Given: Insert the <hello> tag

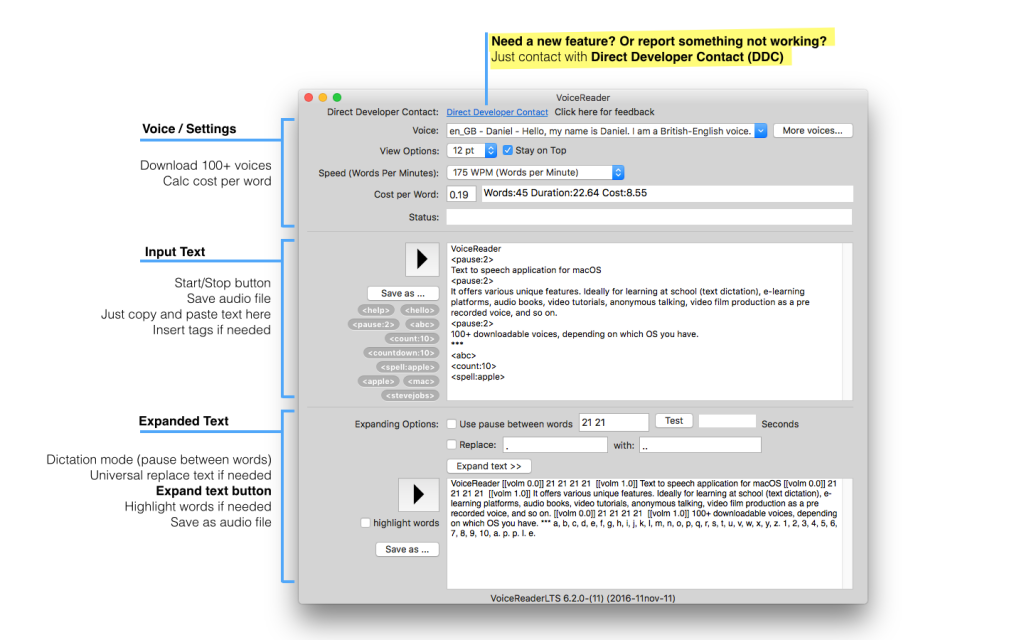Looking at the screenshot, I should 419,310.
